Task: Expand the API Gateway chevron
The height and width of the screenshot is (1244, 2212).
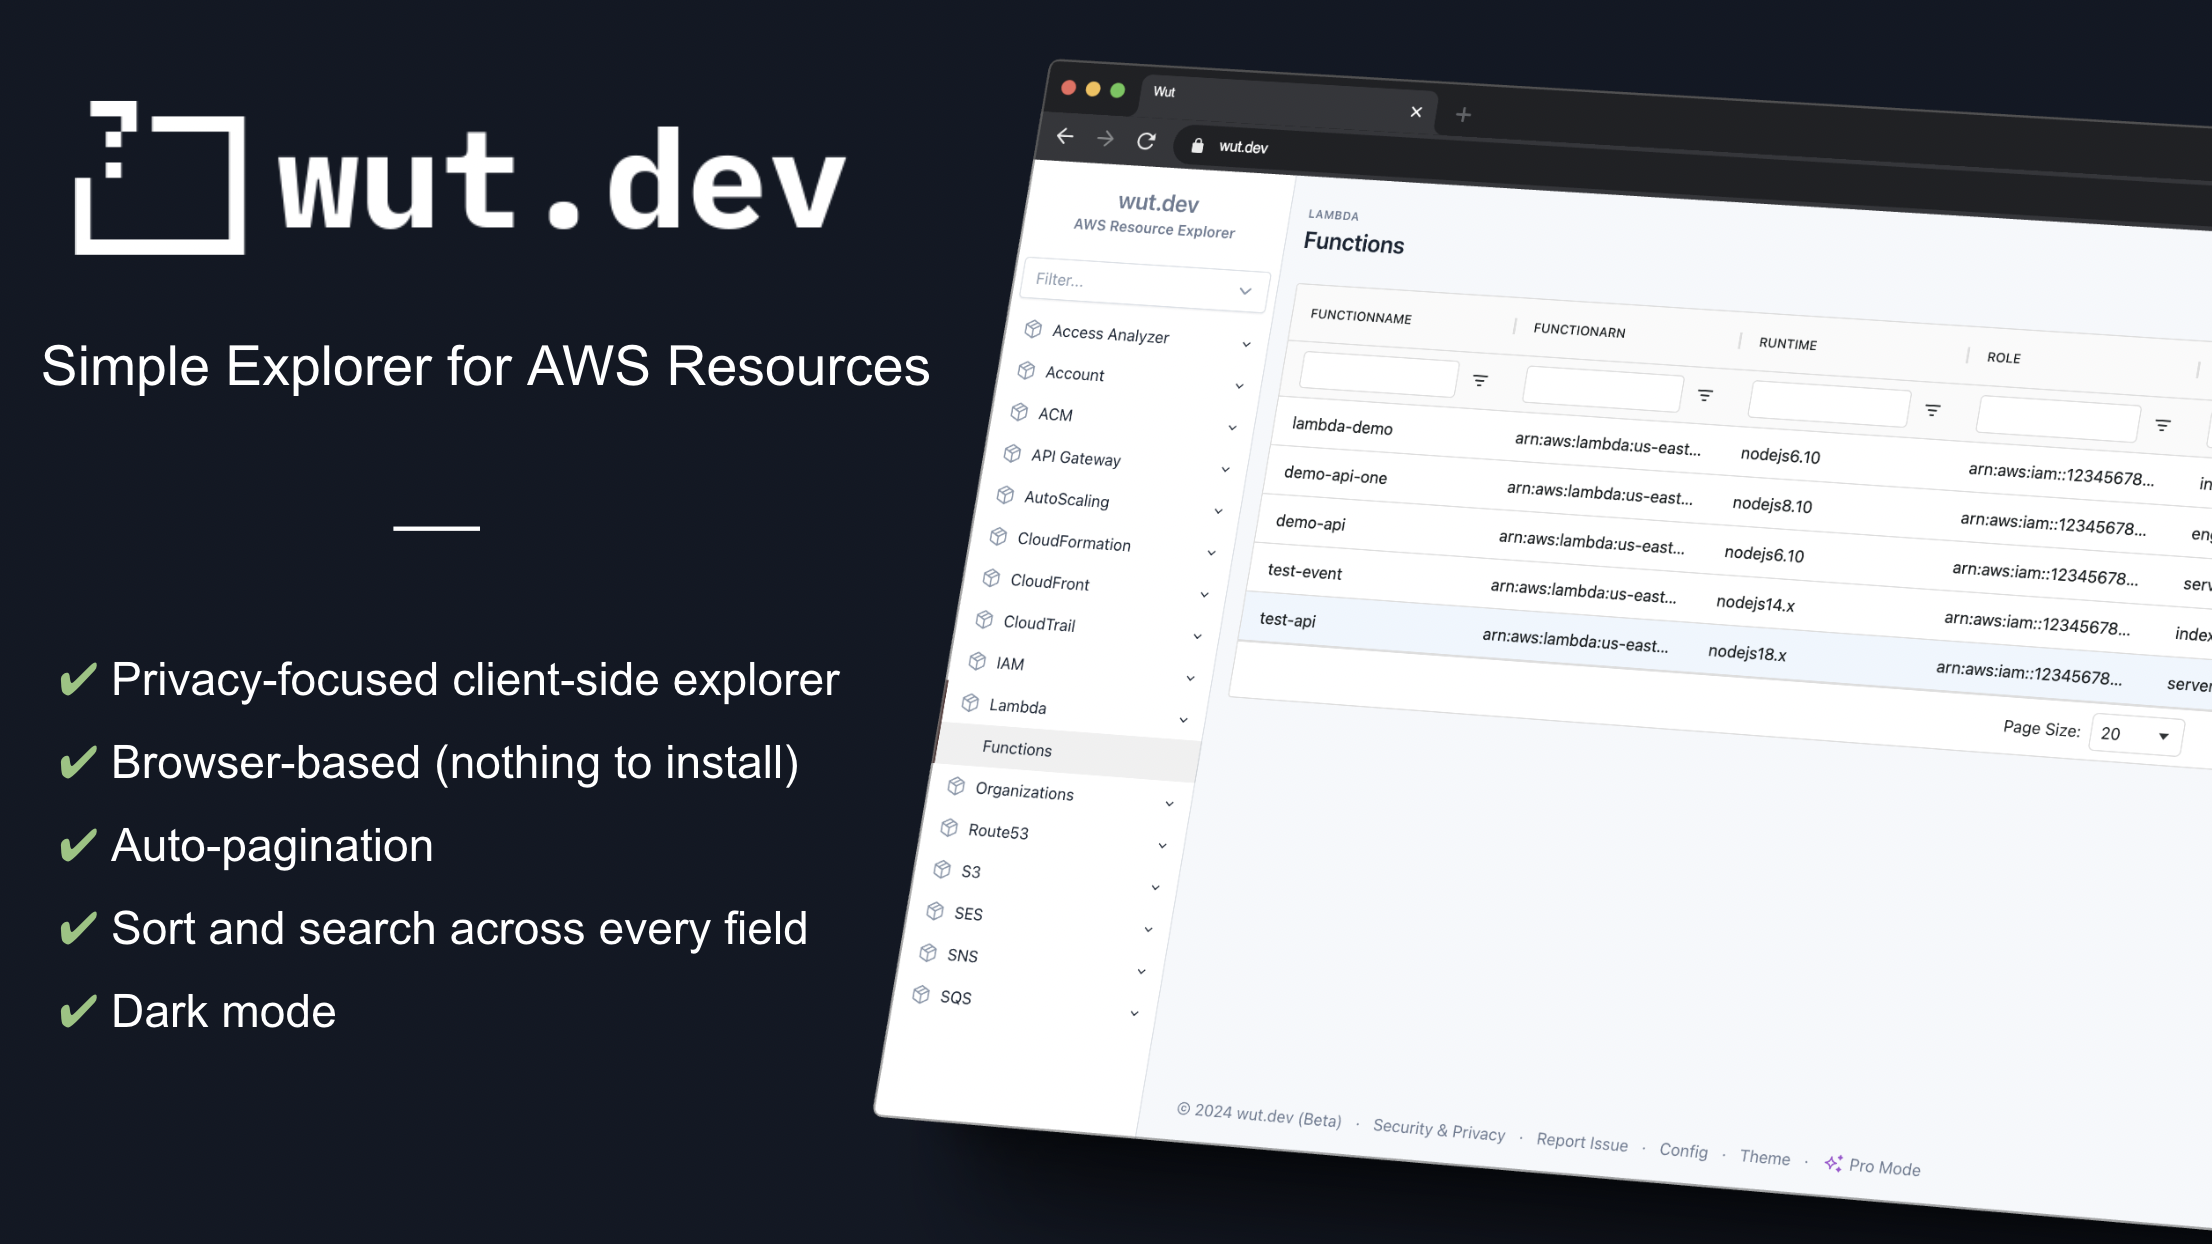Action: pos(1227,468)
